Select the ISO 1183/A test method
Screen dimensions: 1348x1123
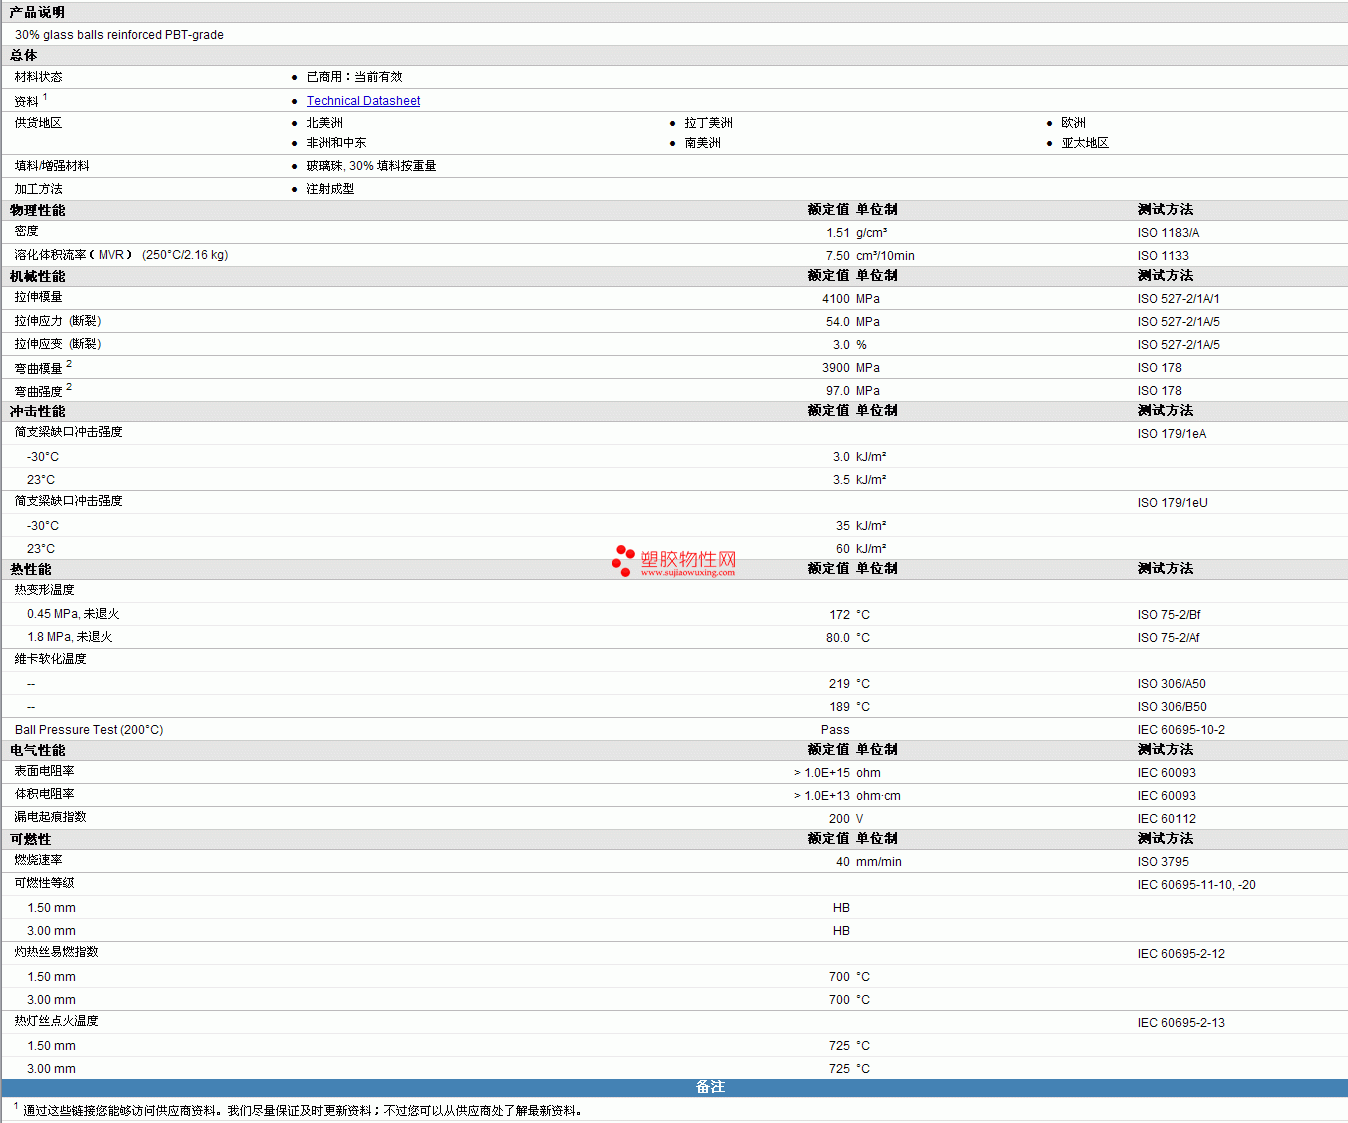pyautogui.click(x=1168, y=233)
